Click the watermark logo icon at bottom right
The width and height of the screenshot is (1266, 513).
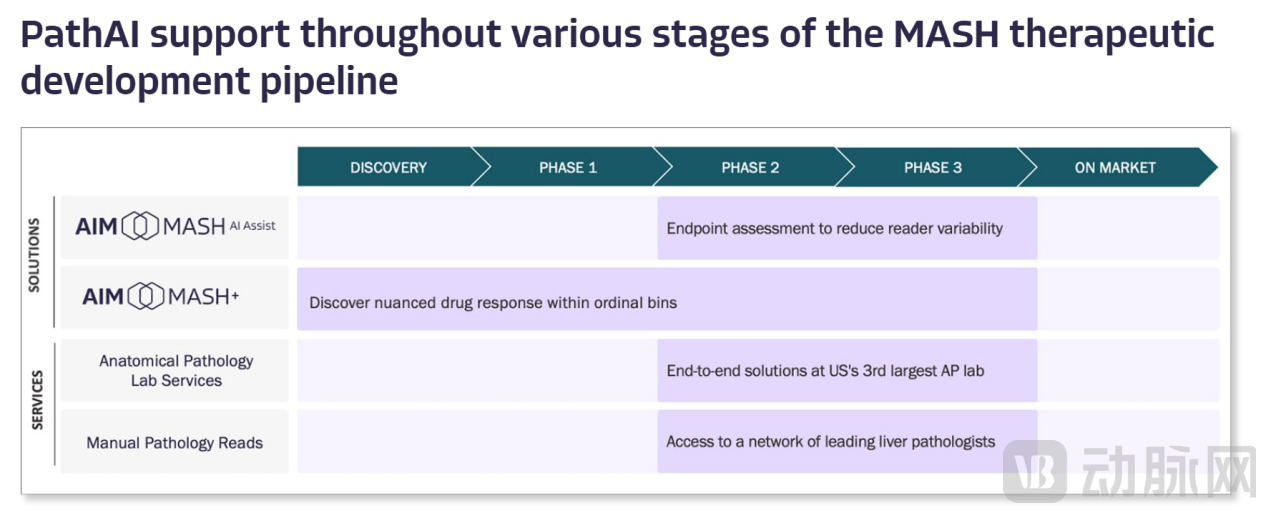click(1036, 472)
